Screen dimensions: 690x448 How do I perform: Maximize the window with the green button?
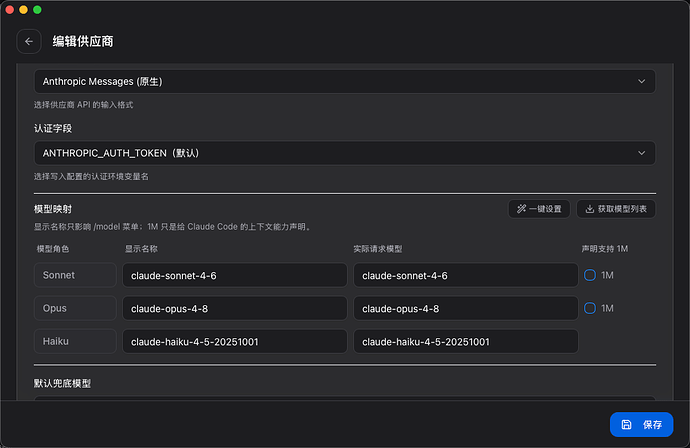[37, 10]
